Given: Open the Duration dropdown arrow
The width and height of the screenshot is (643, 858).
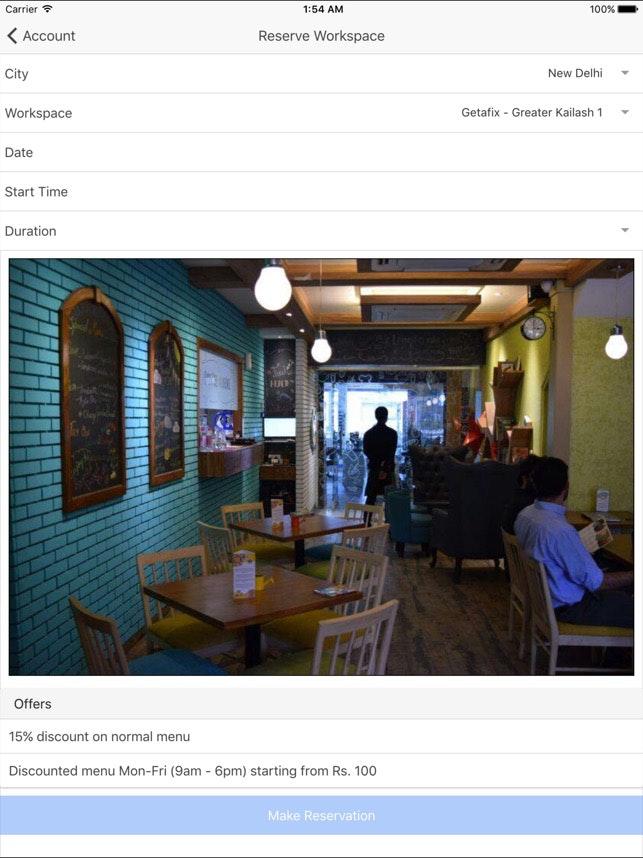Looking at the screenshot, I should click(625, 230).
